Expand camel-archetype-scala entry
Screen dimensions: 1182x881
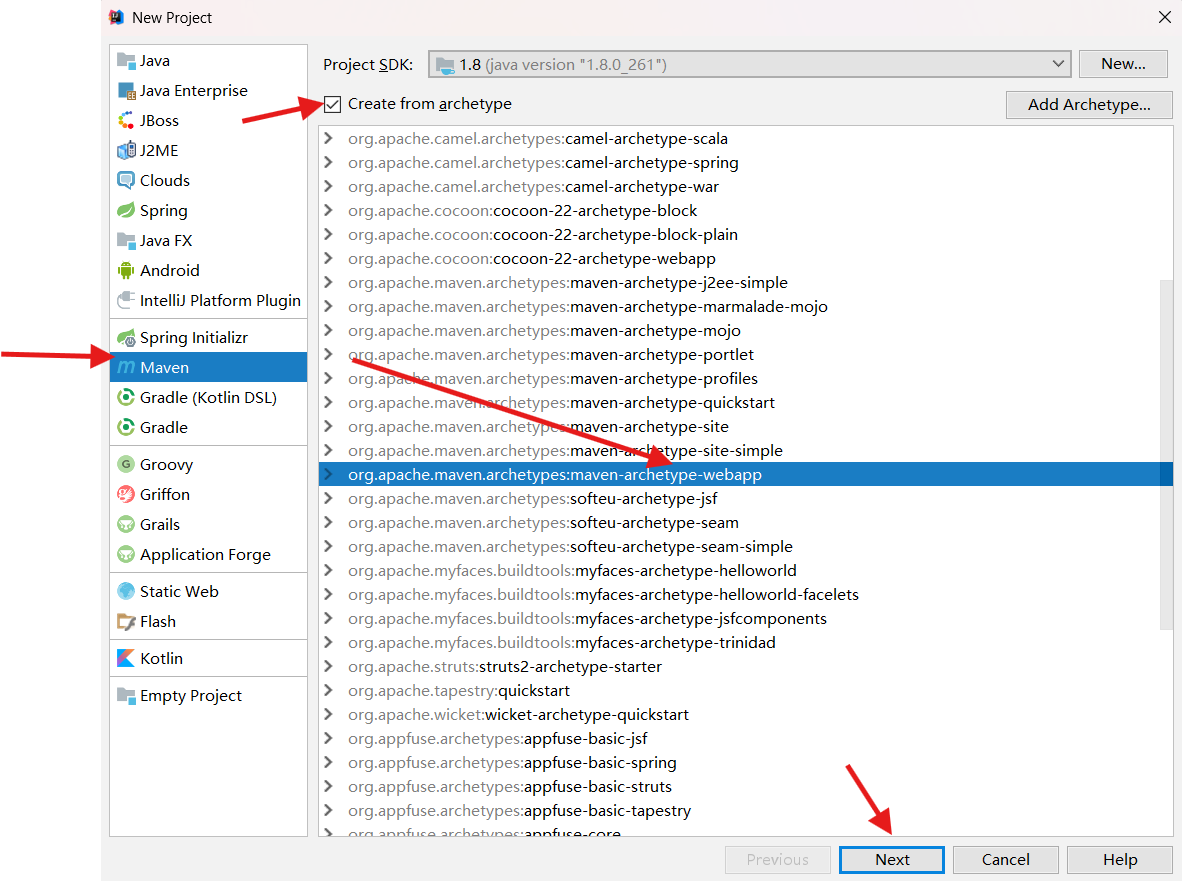point(328,139)
